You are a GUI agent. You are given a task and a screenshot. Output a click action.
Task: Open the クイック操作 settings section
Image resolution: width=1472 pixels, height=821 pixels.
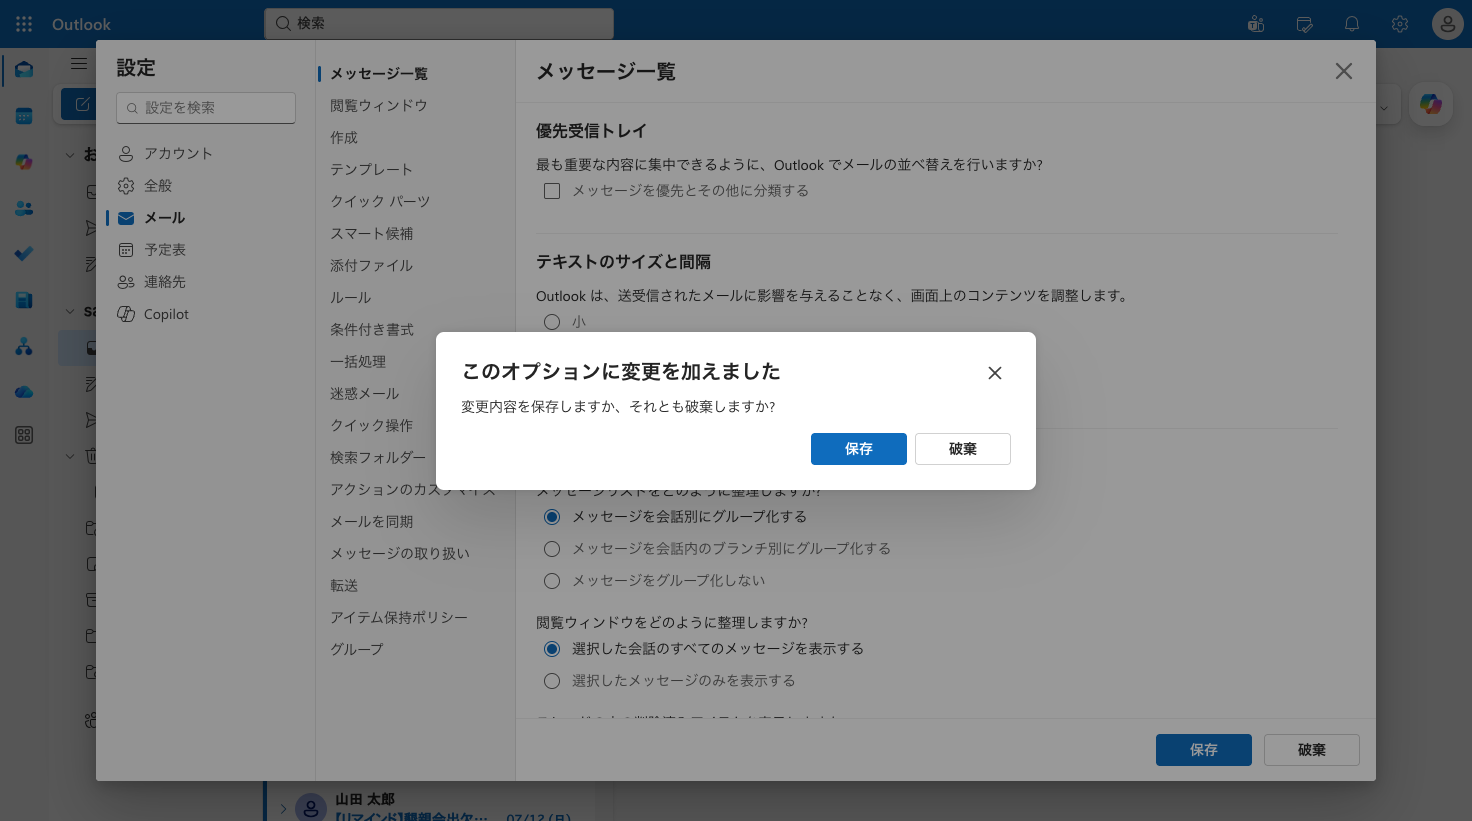[372, 426]
